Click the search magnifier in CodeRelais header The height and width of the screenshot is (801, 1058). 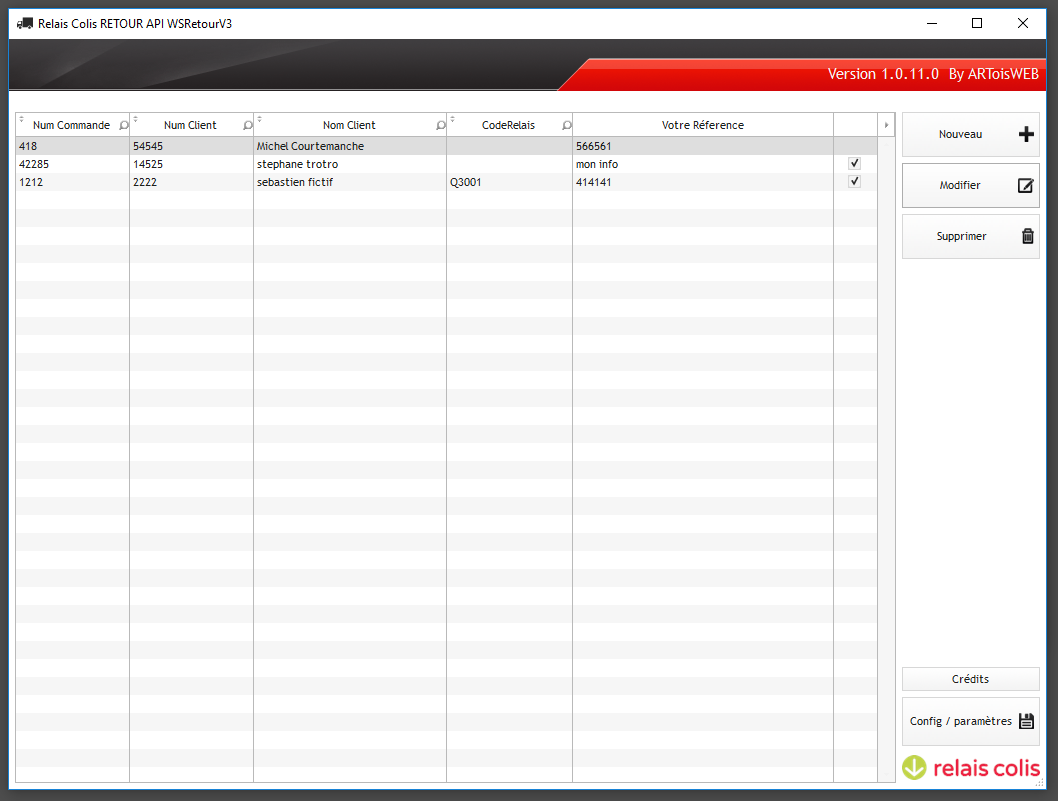tap(566, 126)
